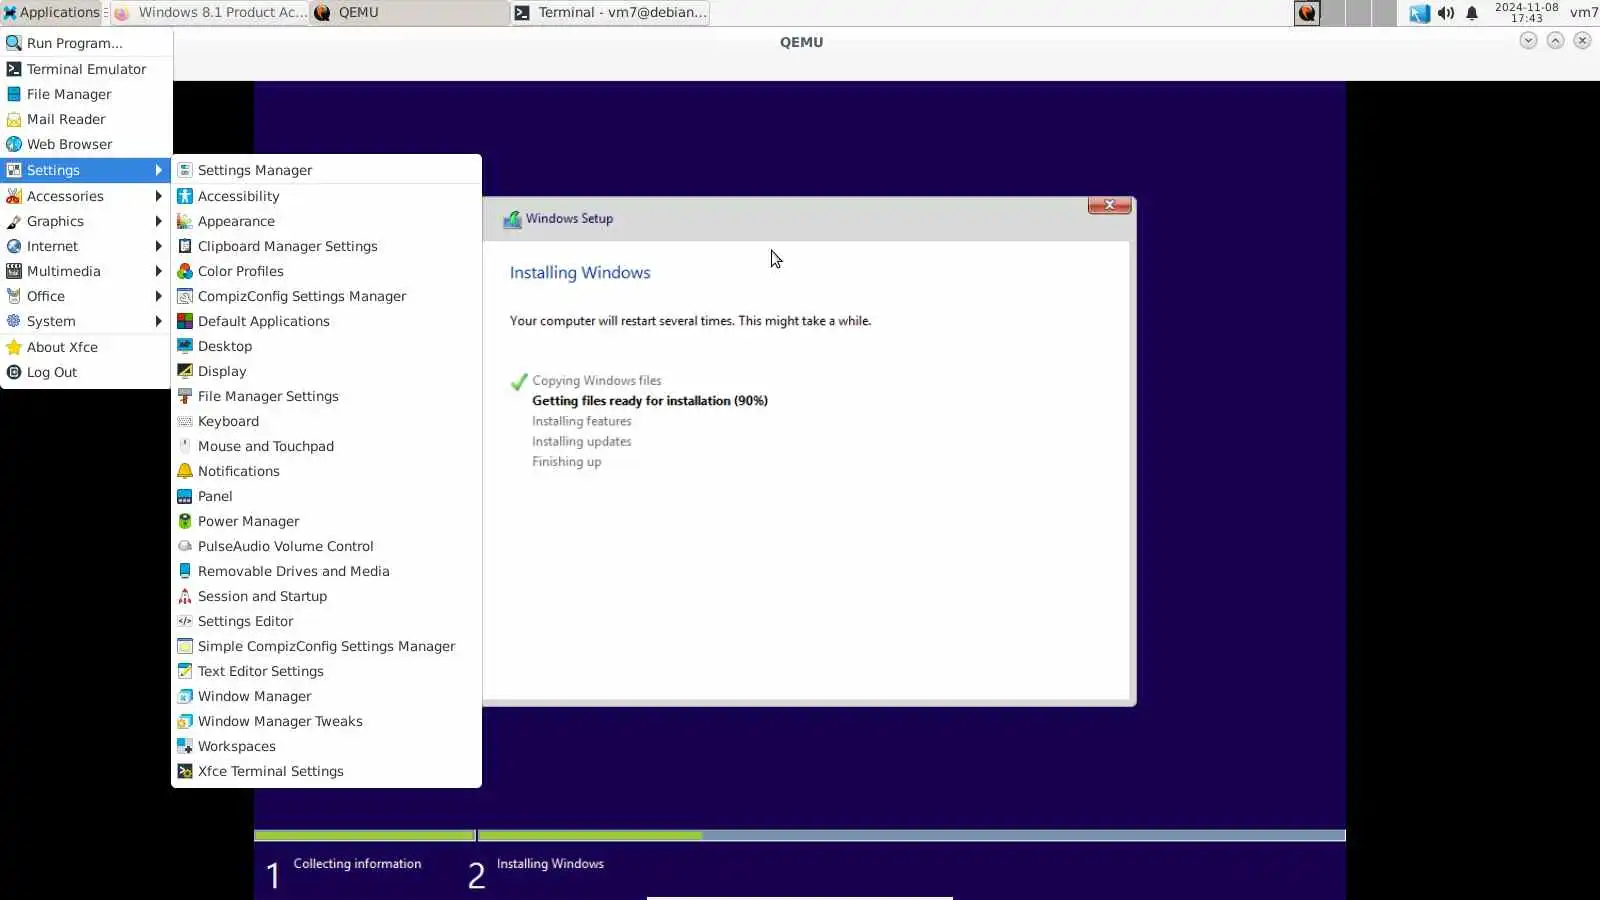The image size is (1600, 900).
Task: Select the Keyboard settings icon
Action: (185, 421)
